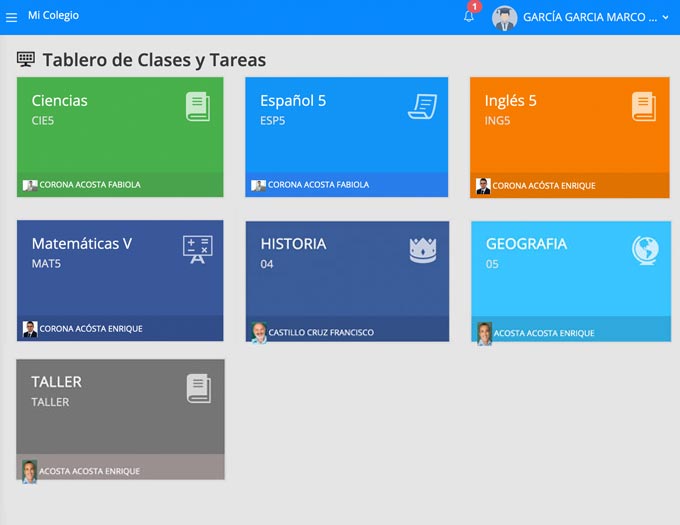Expand the user account dropdown arrow

pos(666,17)
